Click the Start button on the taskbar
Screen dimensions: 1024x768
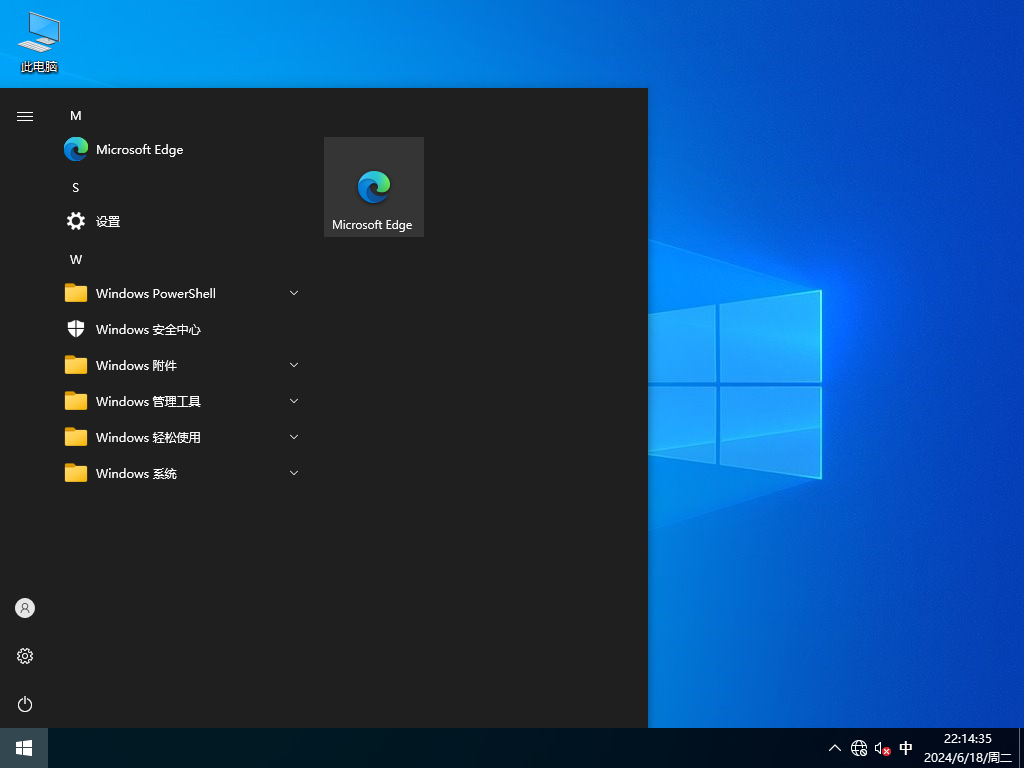pyautogui.click(x=22, y=747)
